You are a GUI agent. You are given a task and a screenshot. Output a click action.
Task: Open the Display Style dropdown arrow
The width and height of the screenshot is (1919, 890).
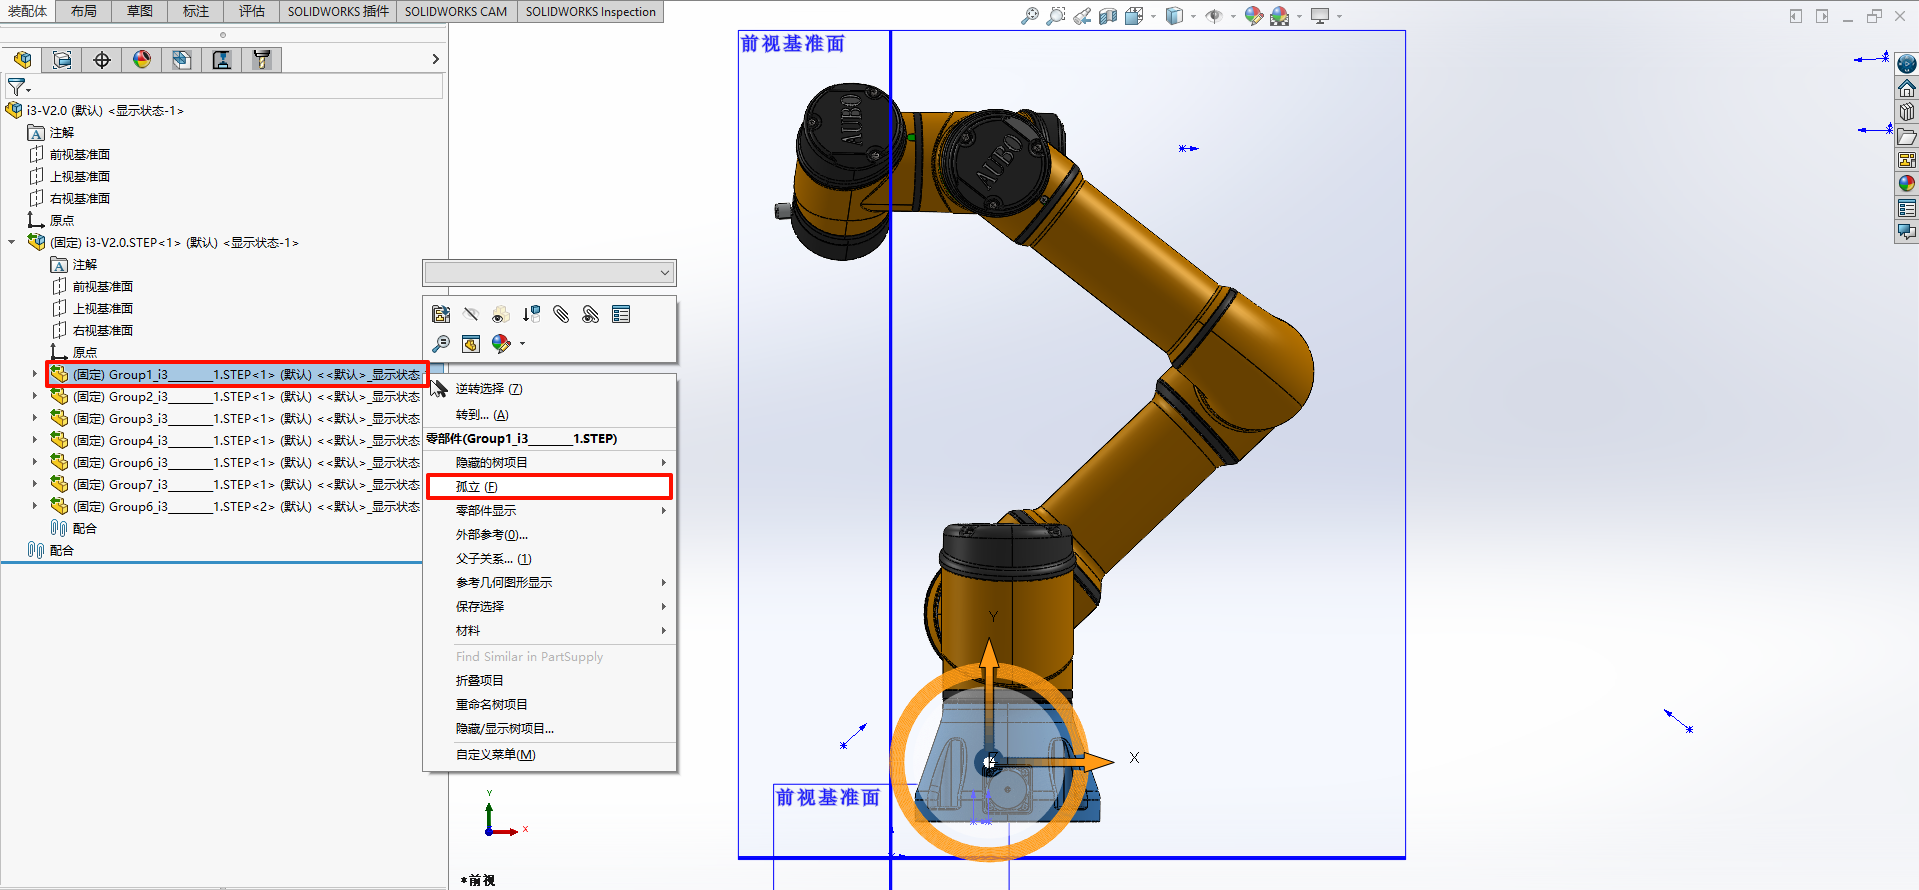(x=1193, y=16)
